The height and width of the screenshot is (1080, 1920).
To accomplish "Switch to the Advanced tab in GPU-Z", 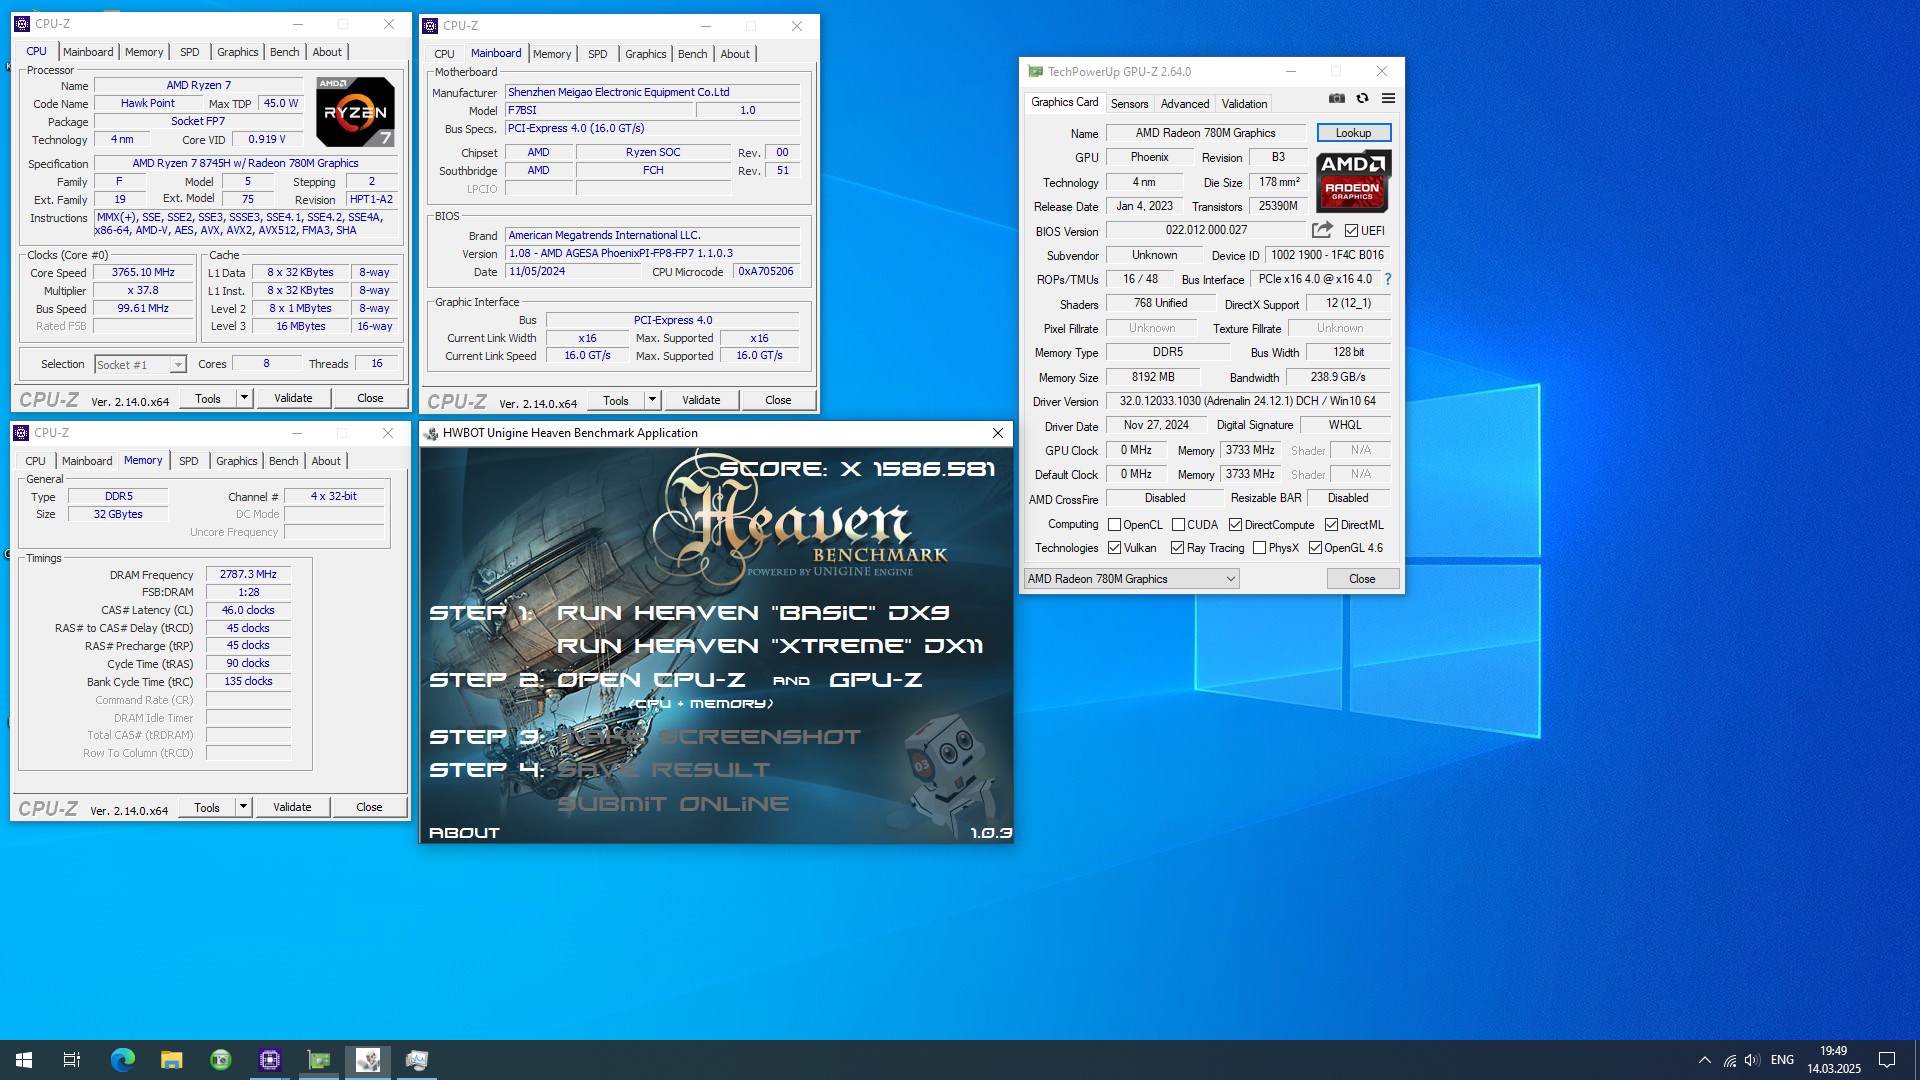I will coord(1185,104).
